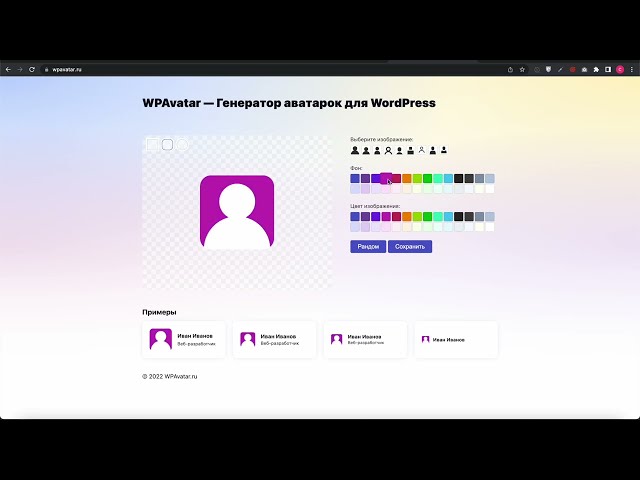Click the smallest Иван Иванов example card
The width and height of the screenshot is (640, 480).
[x=456, y=340]
